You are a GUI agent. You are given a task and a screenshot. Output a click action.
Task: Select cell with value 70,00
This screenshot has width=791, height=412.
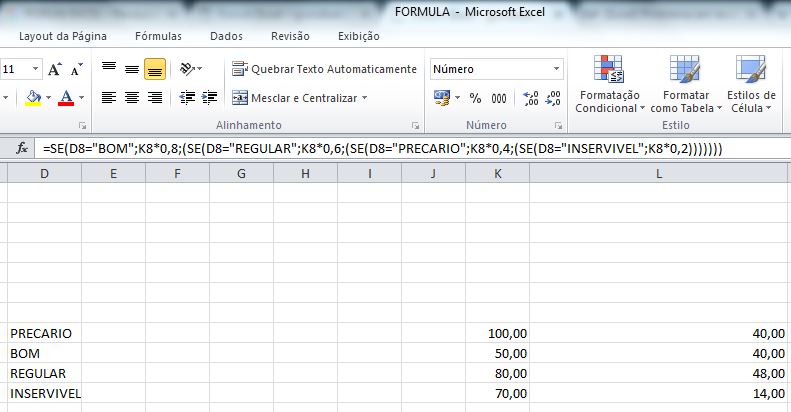498,394
